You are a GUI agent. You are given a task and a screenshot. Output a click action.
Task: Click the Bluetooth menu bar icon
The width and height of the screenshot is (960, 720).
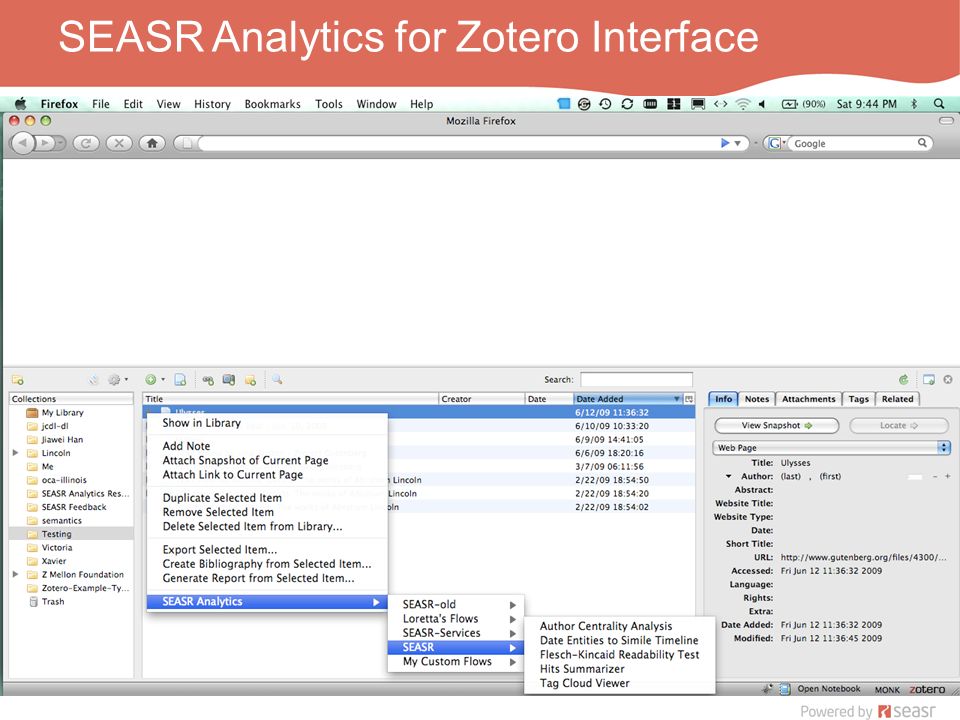[x=914, y=104]
